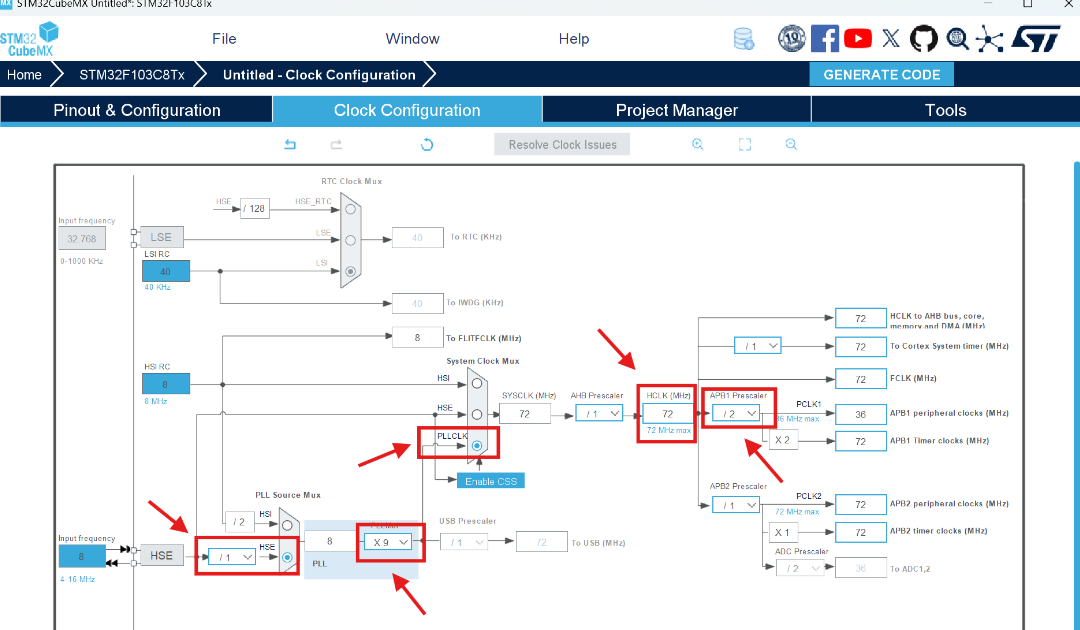Click the APB1 peripheral clocks value 36
The image size is (1080, 630).
click(860, 414)
